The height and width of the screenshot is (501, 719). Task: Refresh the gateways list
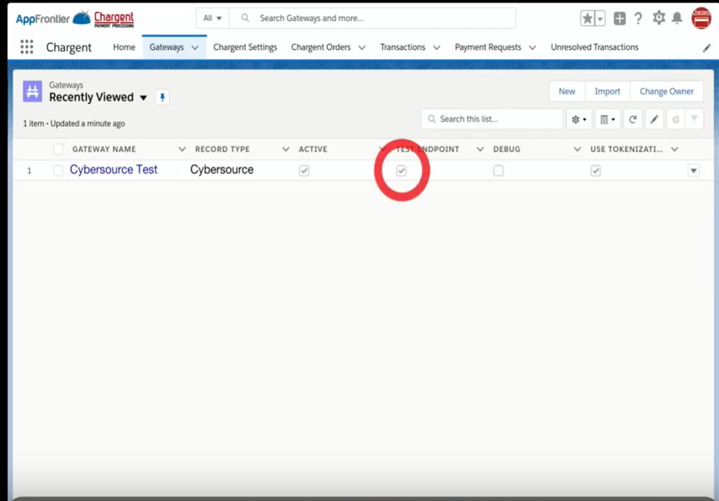pyautogui.click(x=632, y=119)
